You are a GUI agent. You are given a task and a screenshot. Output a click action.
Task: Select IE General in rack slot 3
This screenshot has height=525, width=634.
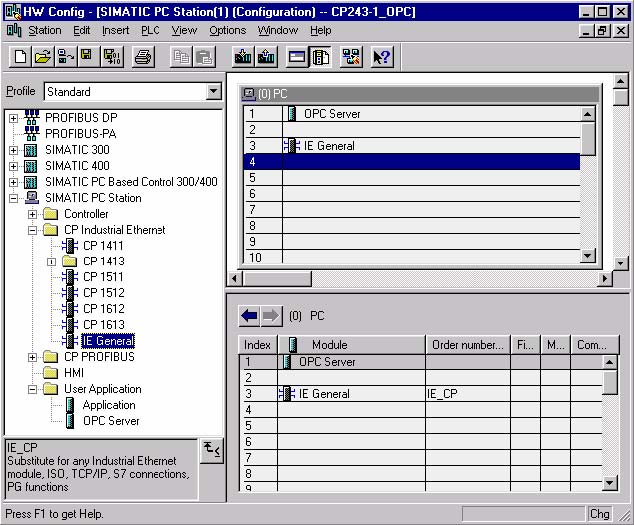click(412, 146)
